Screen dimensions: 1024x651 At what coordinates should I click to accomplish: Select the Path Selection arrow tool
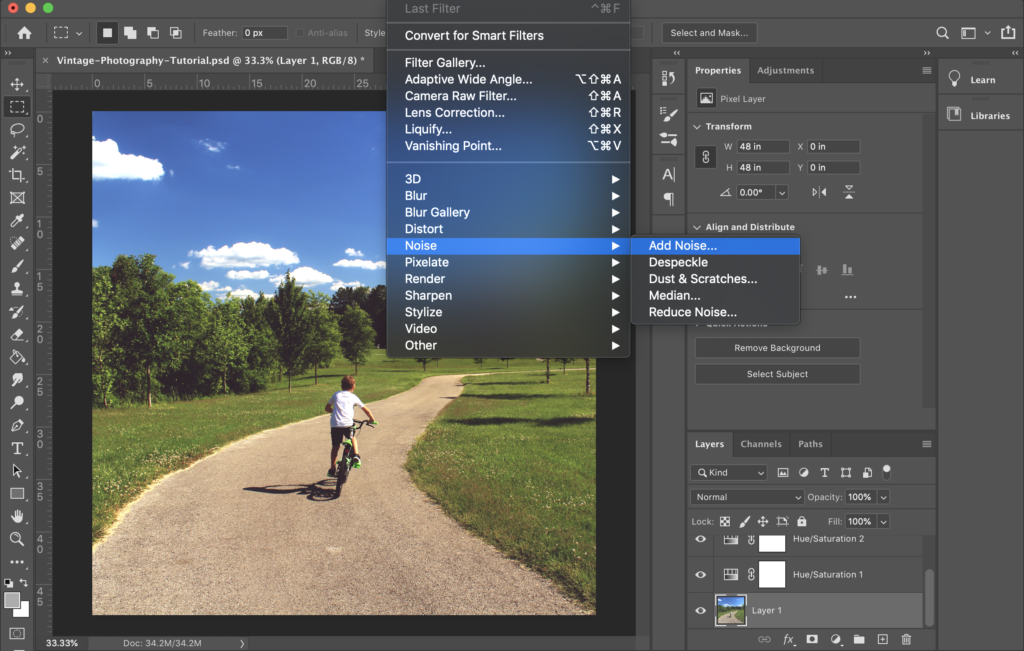[x=18, y=471]
